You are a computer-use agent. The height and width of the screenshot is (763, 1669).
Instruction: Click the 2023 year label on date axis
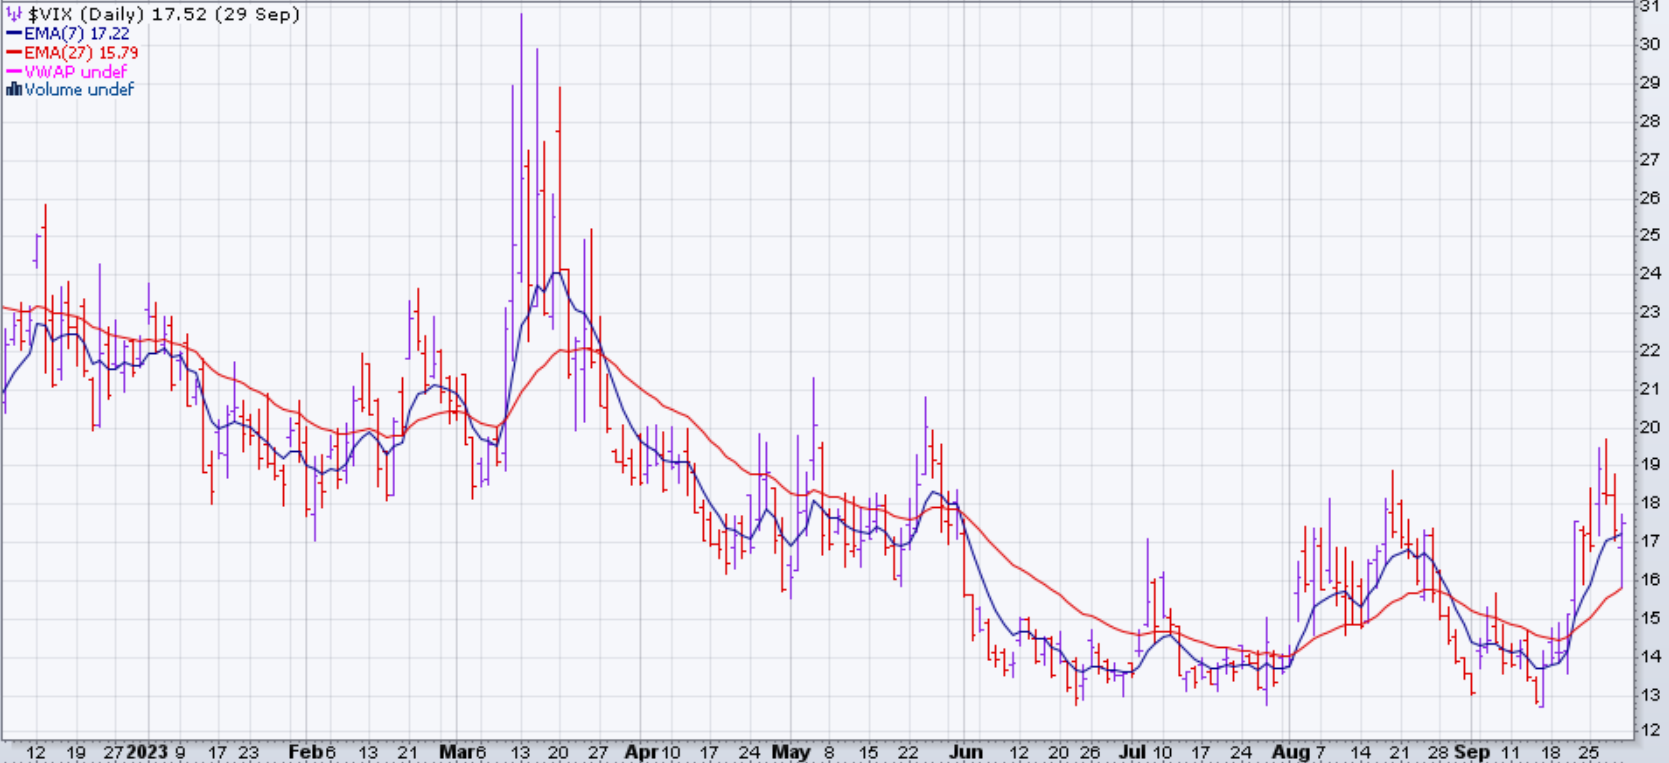coord(148,752)
